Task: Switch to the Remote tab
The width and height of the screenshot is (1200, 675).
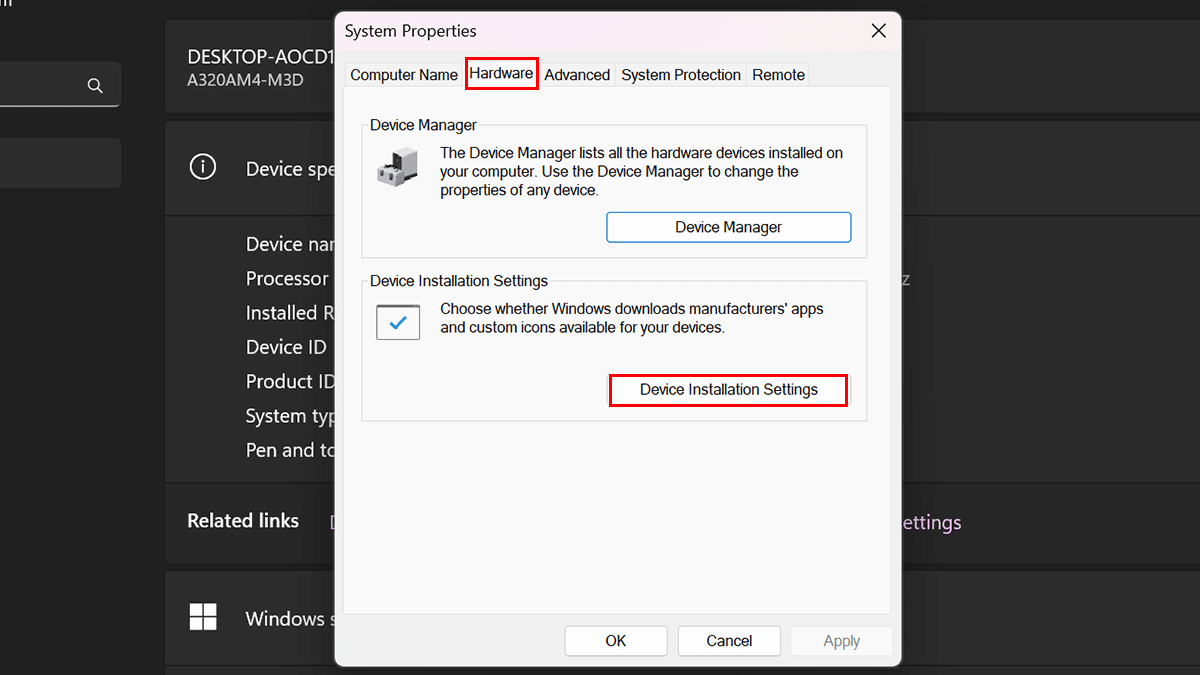Action: [778, 75]
